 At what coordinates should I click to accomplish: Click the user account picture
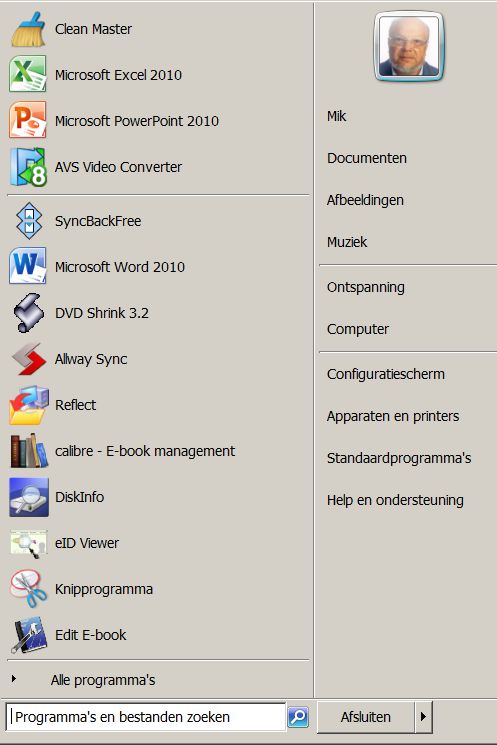pos(409,47)
